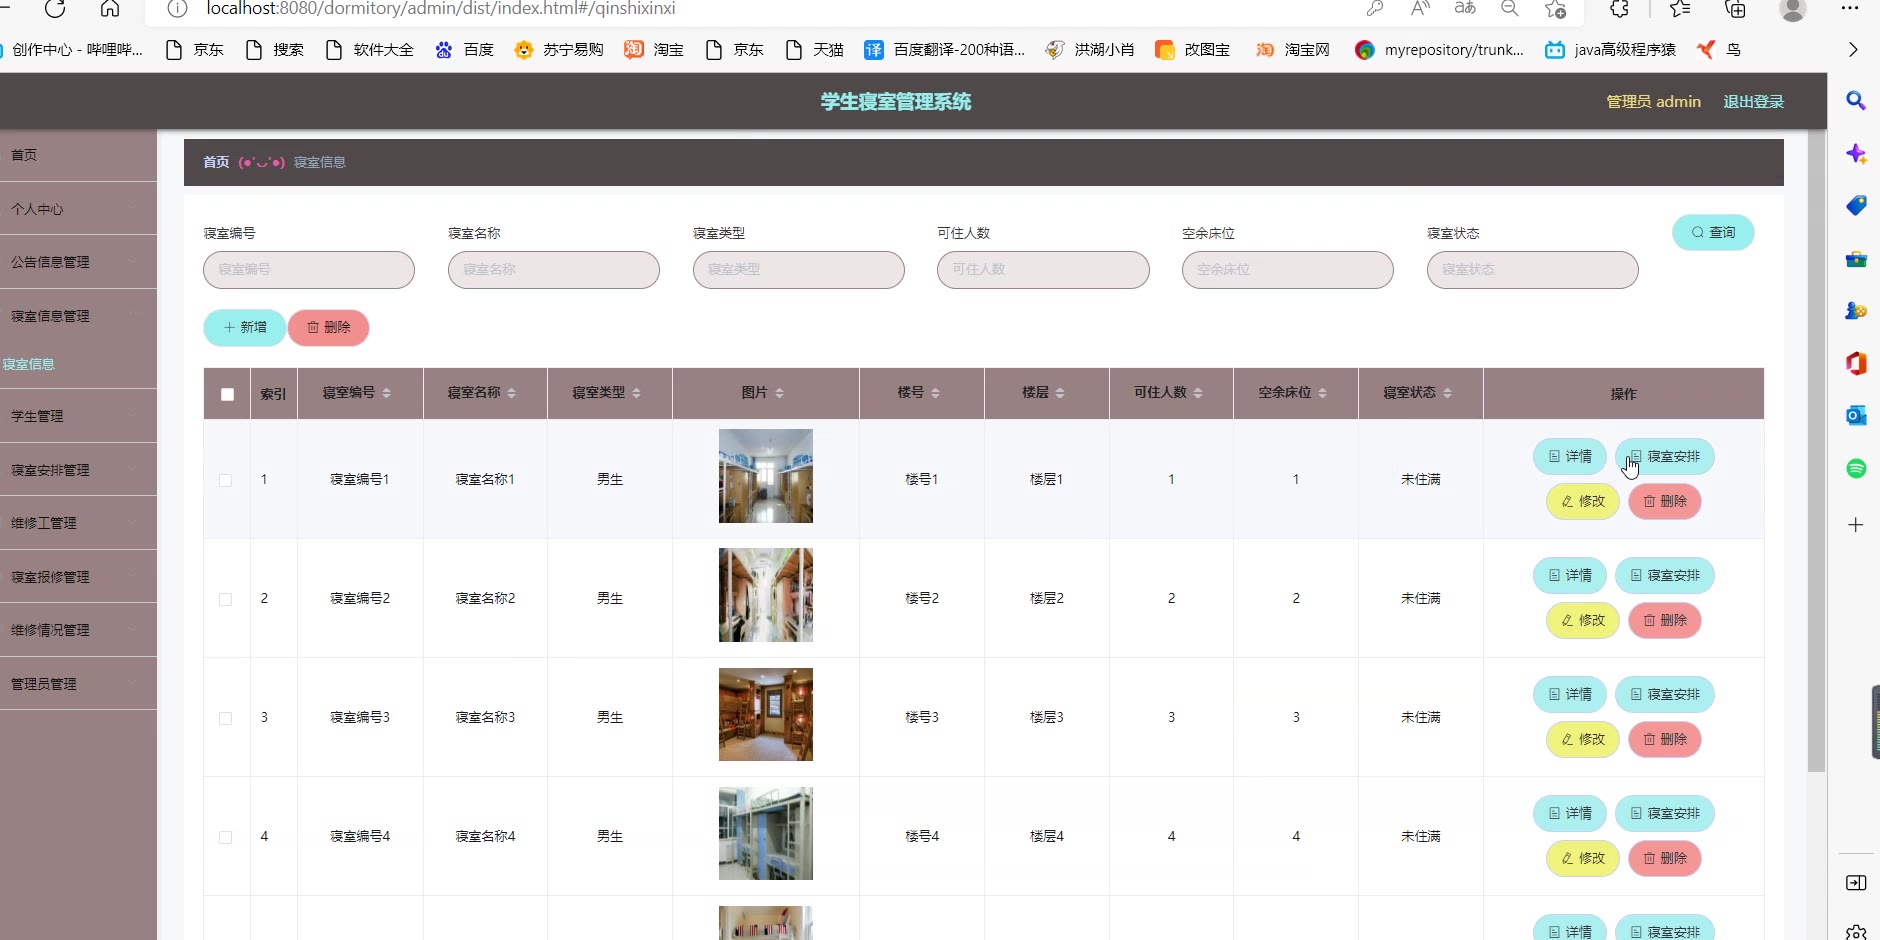Click the page vertical scrollbar
This screenshot has height=940, width=1880.
(x=1816, y=450)
